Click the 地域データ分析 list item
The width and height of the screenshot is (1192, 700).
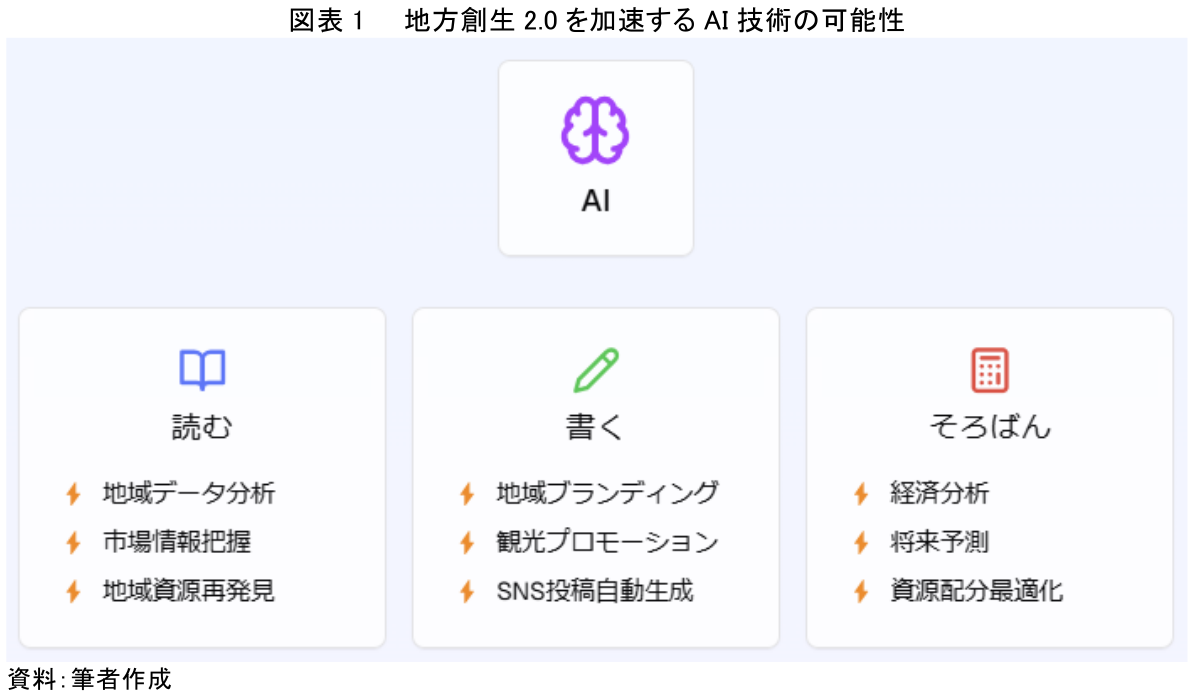coord(189,493)
